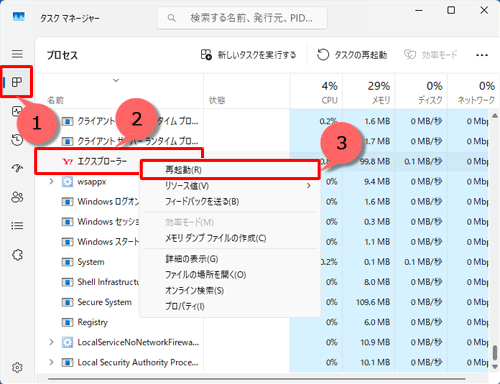
Task: Sort by the 名前 column header
Action: [x=119, y=91]
